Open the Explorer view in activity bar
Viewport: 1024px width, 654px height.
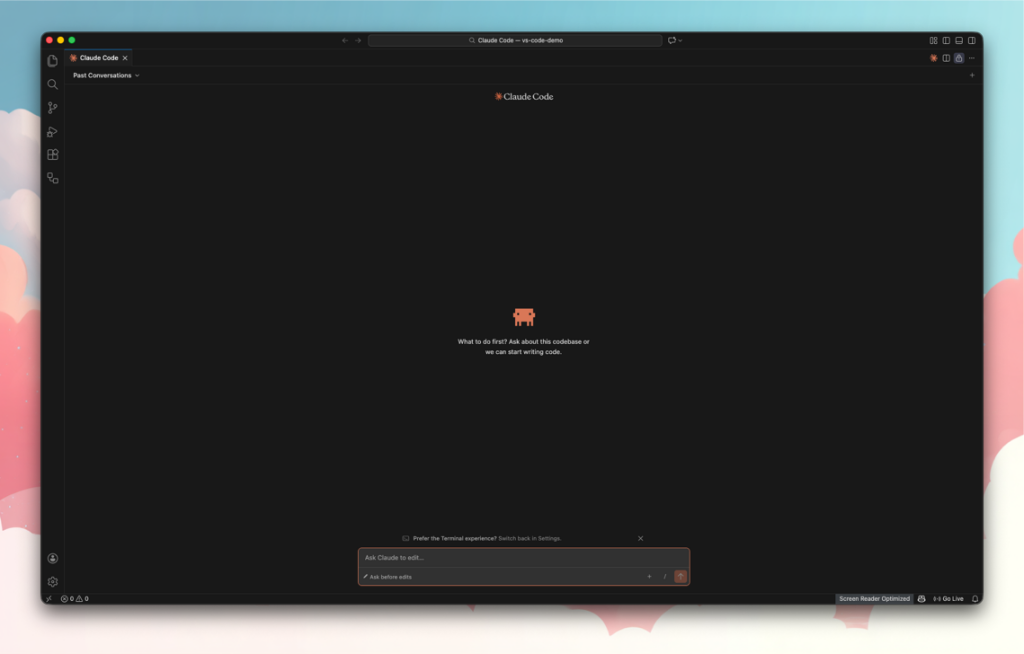pyautogui.click(x=51, y=60)
